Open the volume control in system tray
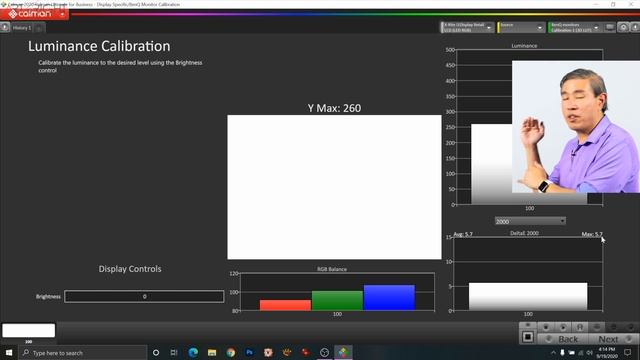640x360 pixels. 589,353
